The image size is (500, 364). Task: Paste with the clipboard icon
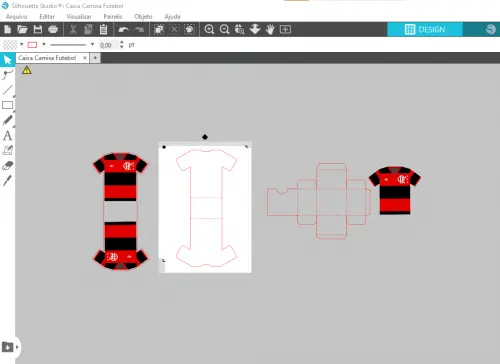click(x=103, y=30)
